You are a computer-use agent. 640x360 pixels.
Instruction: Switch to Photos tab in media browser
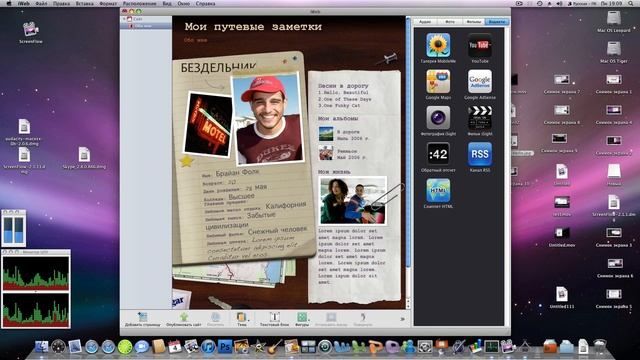point(449,22)
